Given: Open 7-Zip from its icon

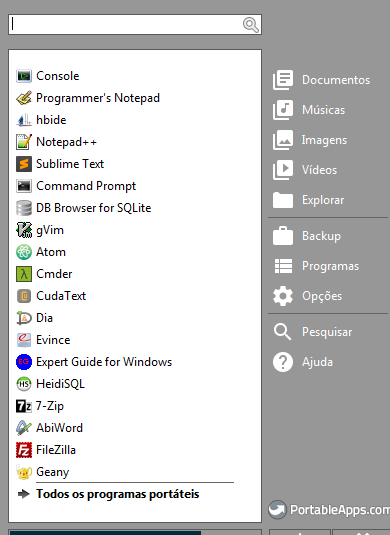Looking at the screenshot, I should tap(24, 406).
